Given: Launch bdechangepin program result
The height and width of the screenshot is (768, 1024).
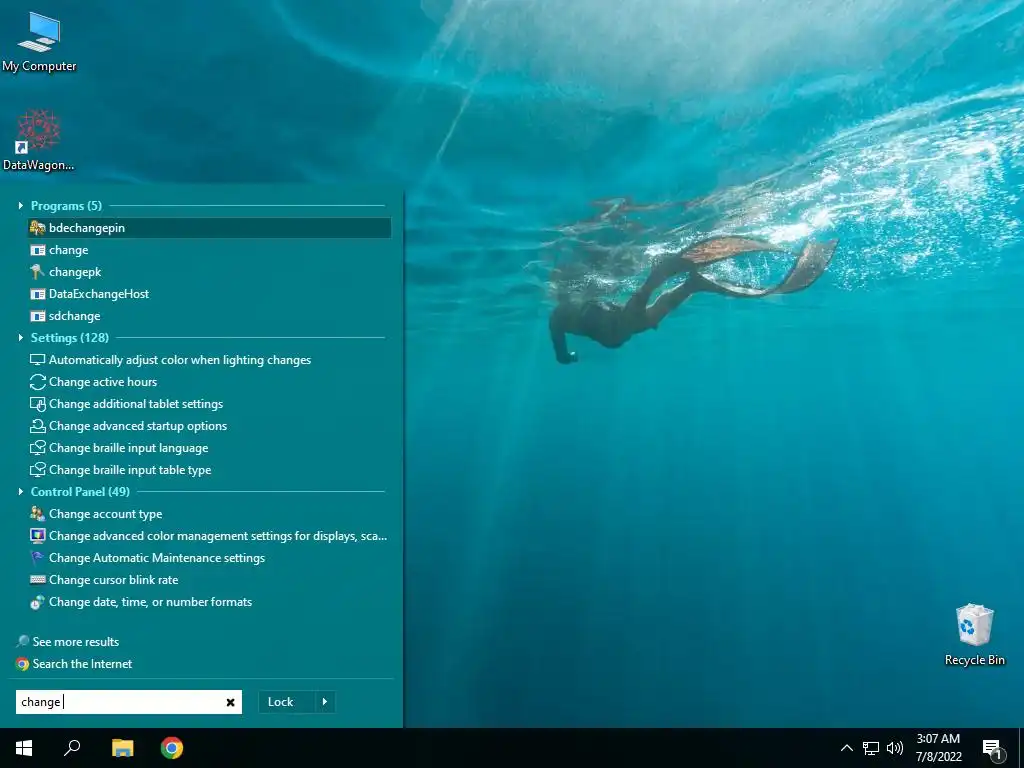Looking at the screenshot, I should click(209, 228).
